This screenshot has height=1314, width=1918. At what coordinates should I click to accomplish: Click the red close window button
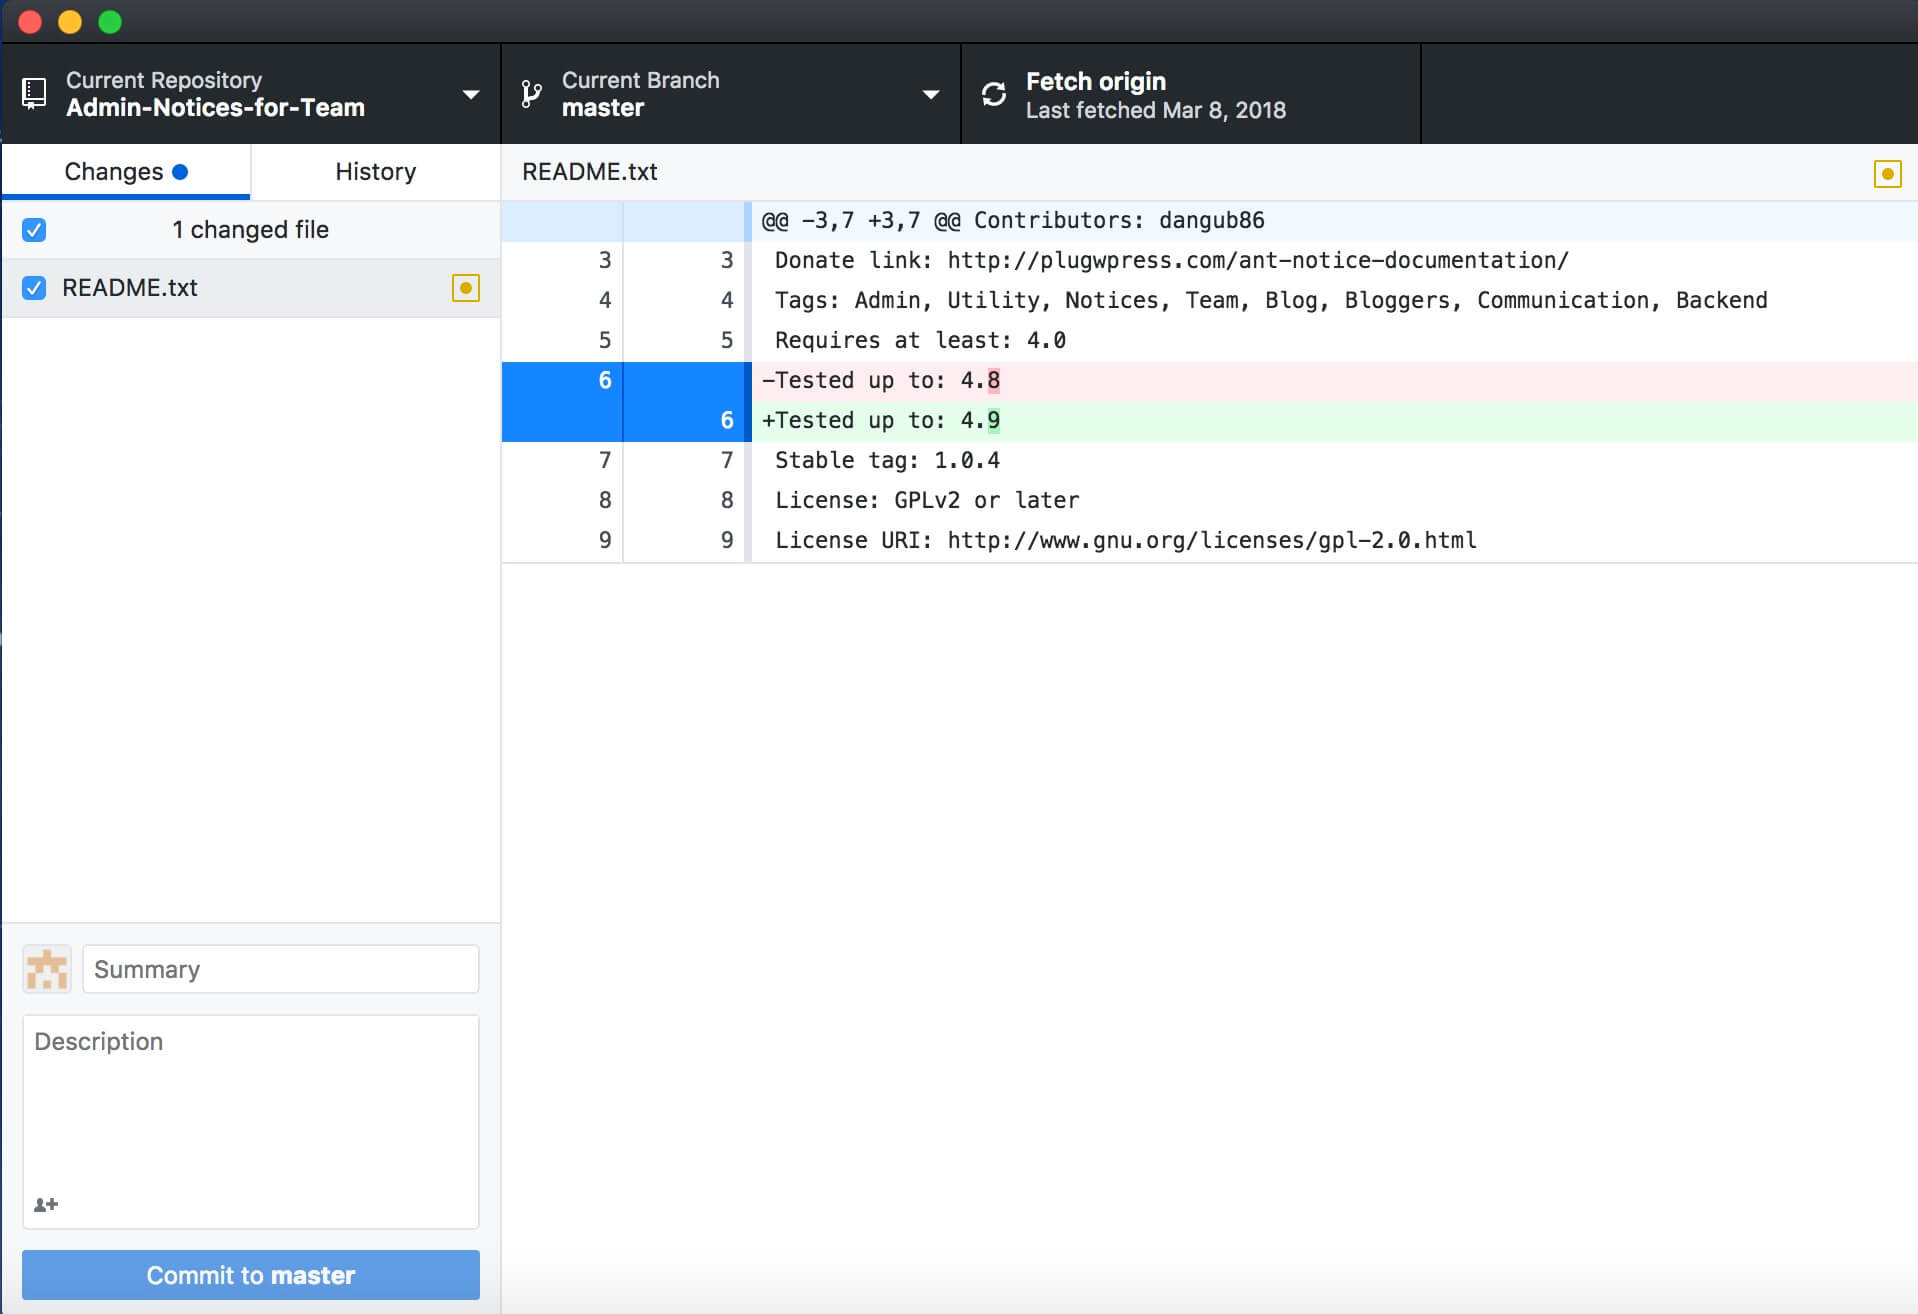coord(30,21)
